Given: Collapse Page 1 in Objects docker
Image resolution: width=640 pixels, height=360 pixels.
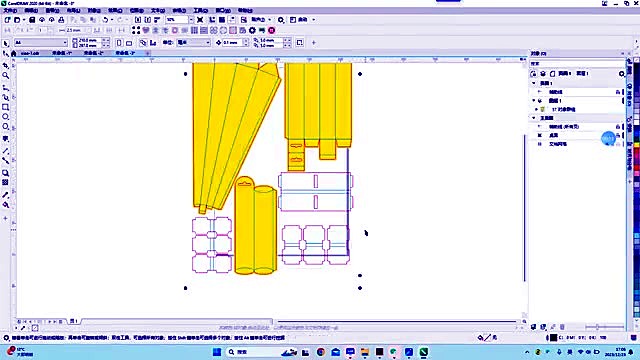Looking at the screenshot, I should pyautogui.click(x=533, y=83).
